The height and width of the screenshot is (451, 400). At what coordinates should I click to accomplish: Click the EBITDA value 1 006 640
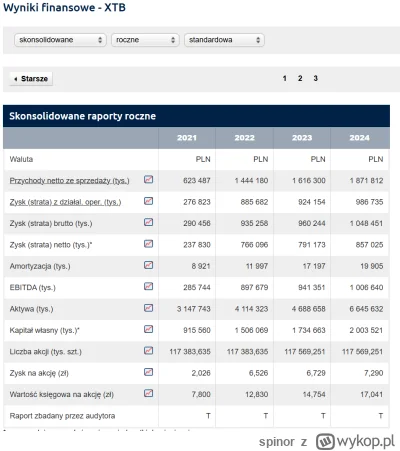coord(366,288)
